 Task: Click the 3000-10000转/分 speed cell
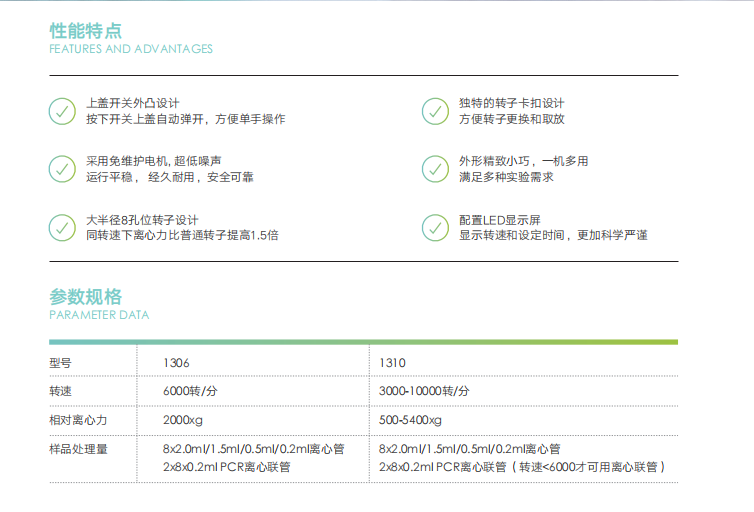click(425, 391)
